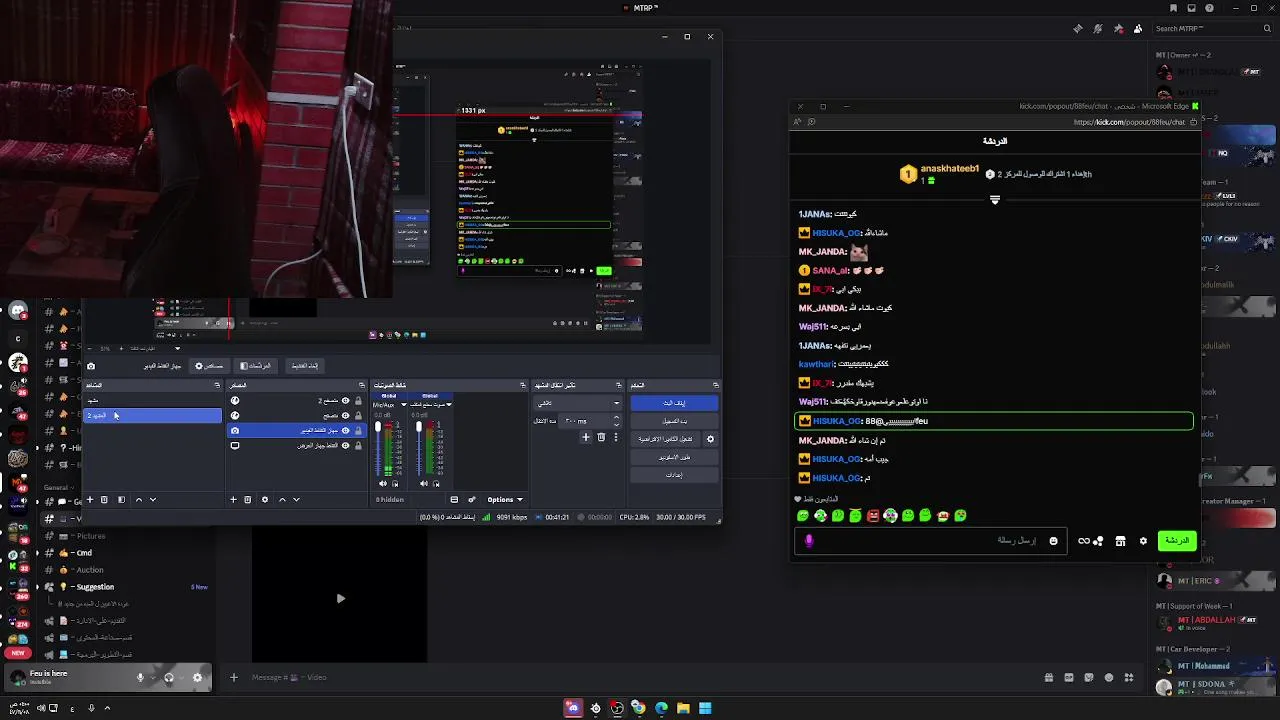Viewport: 1280px width, 720px height.
Task: Open source properties gear in Sources dock
Action: 265,499
